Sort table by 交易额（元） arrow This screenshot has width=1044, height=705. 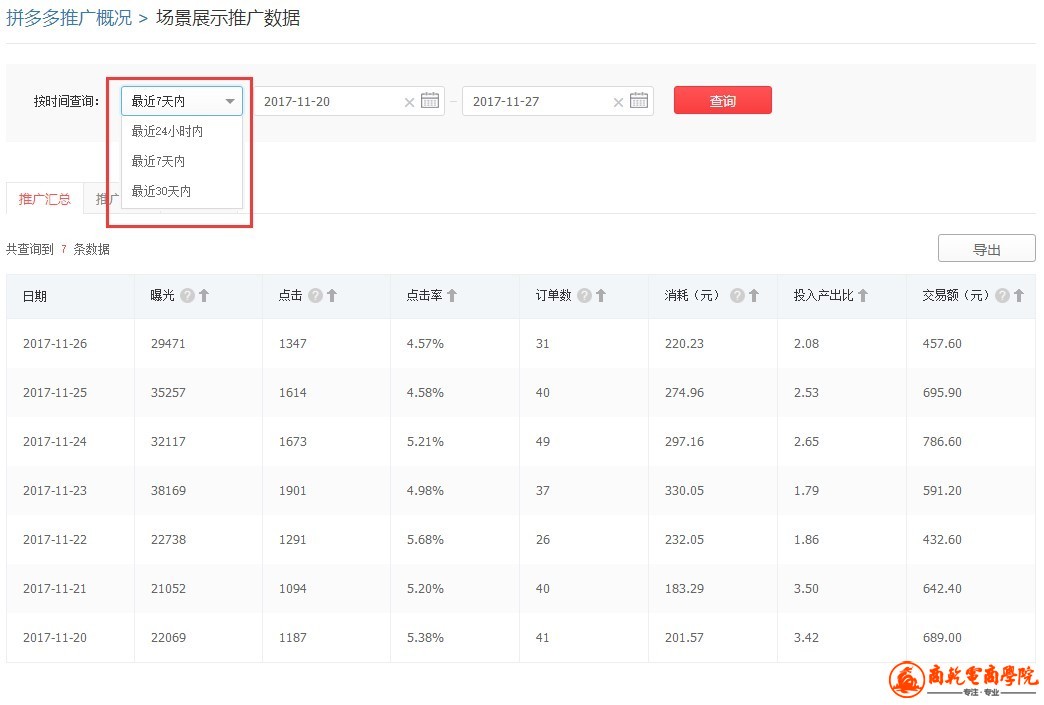(1019, 295)
